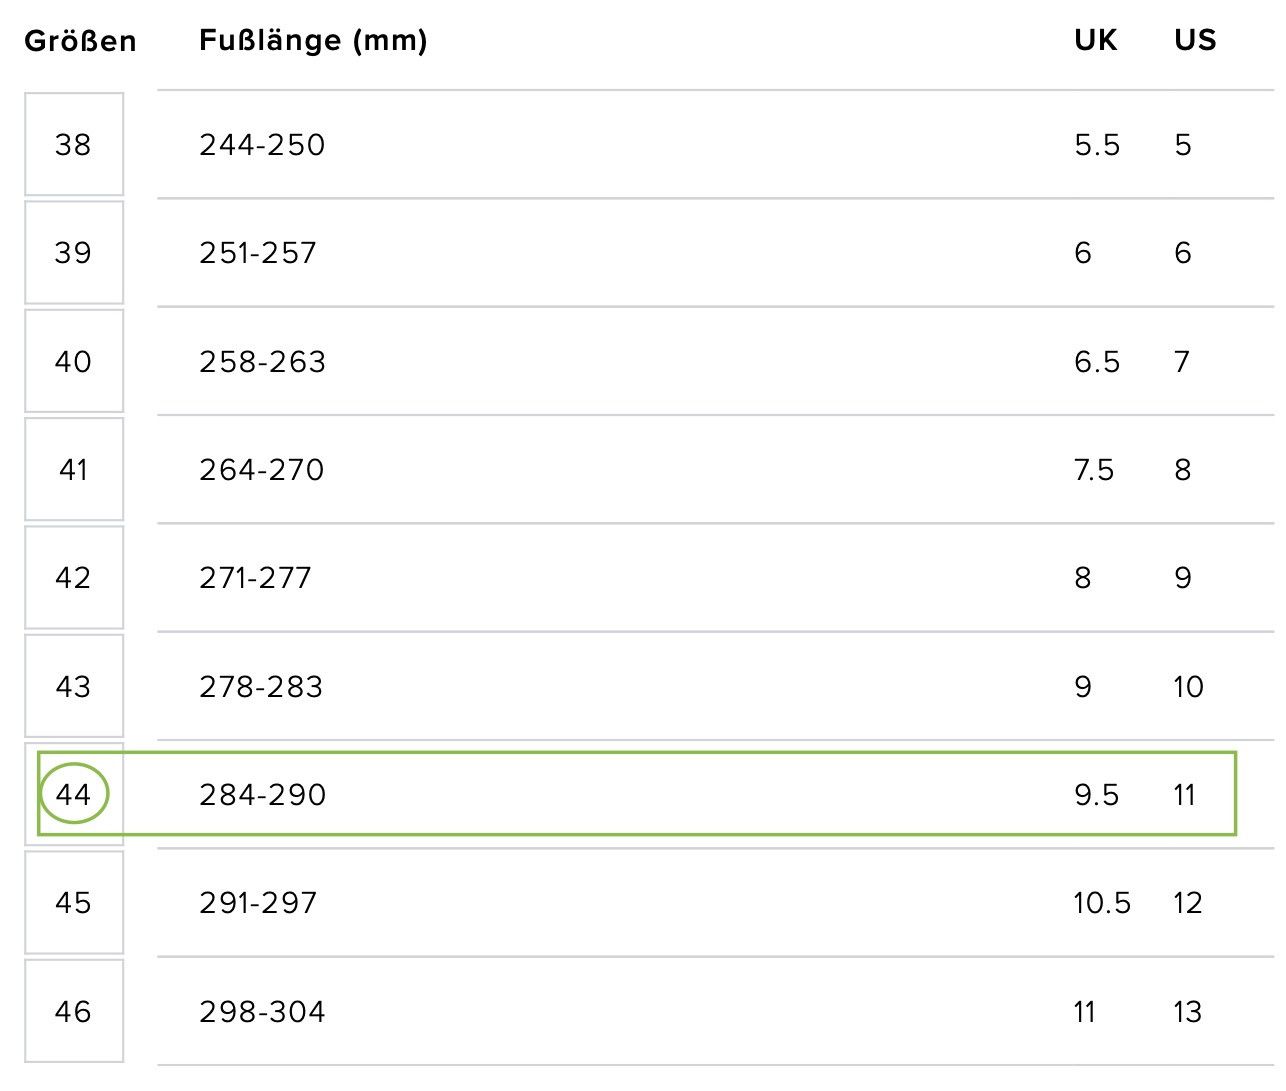Select size 45 box
The image size is (1286, 1091).
click(74, 902)
